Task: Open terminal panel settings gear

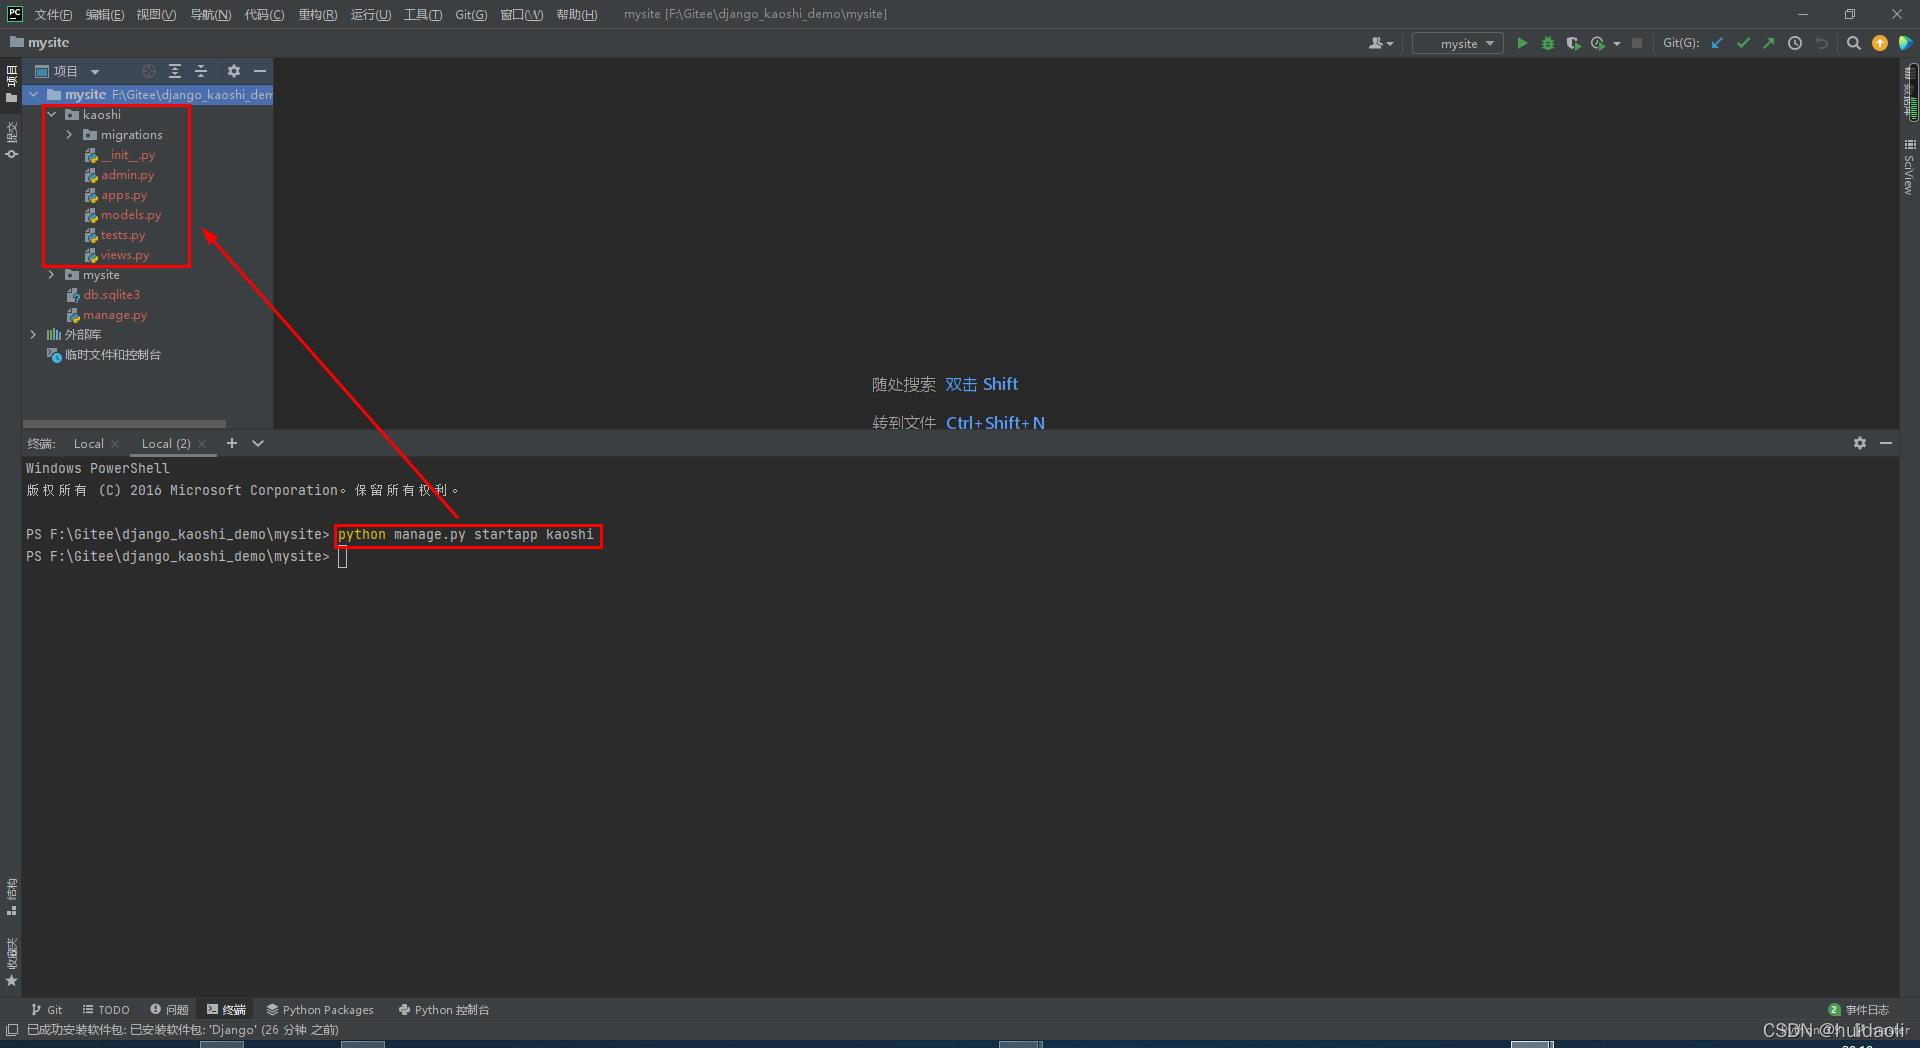Action: (1859, 443)
